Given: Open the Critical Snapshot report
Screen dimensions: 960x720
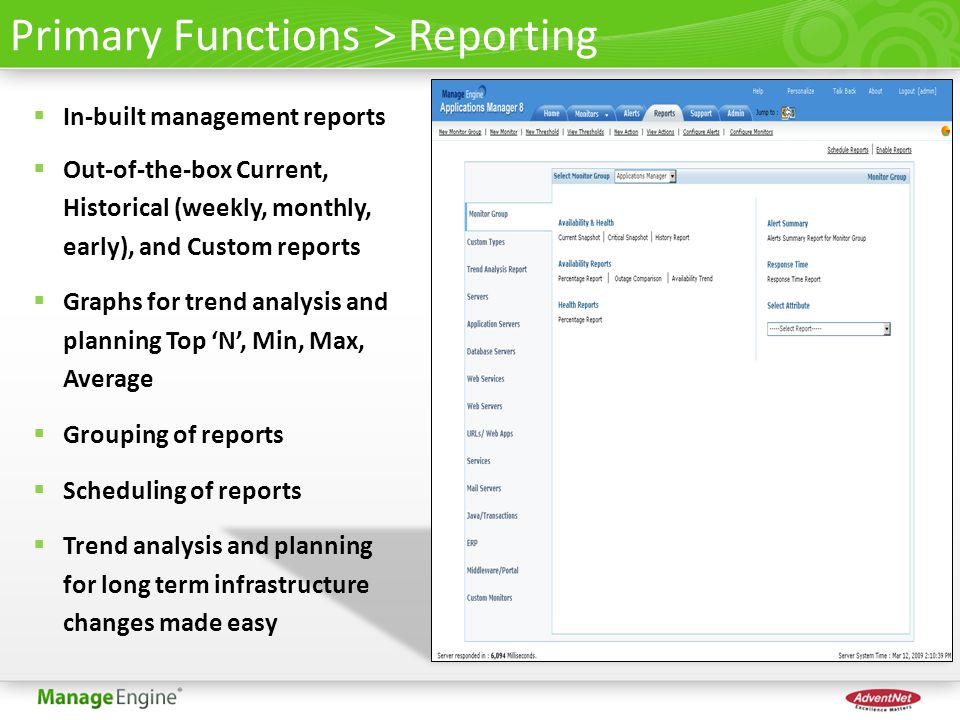Looking at the screenshot, I should click(x=628, y=238).
